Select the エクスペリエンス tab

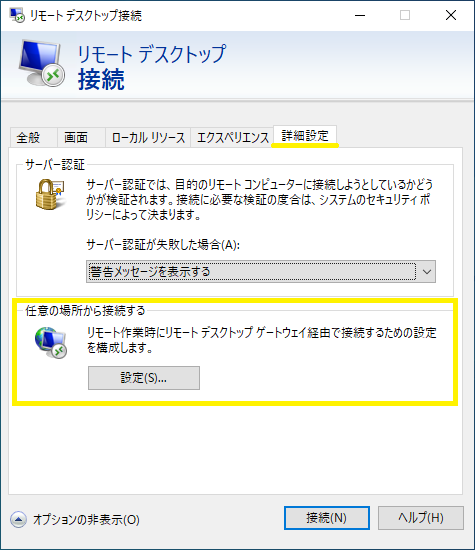232,138
